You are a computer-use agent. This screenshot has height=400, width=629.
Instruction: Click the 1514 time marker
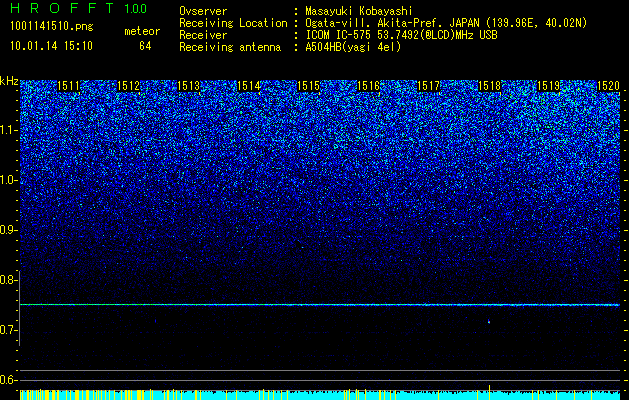[249, 86]
